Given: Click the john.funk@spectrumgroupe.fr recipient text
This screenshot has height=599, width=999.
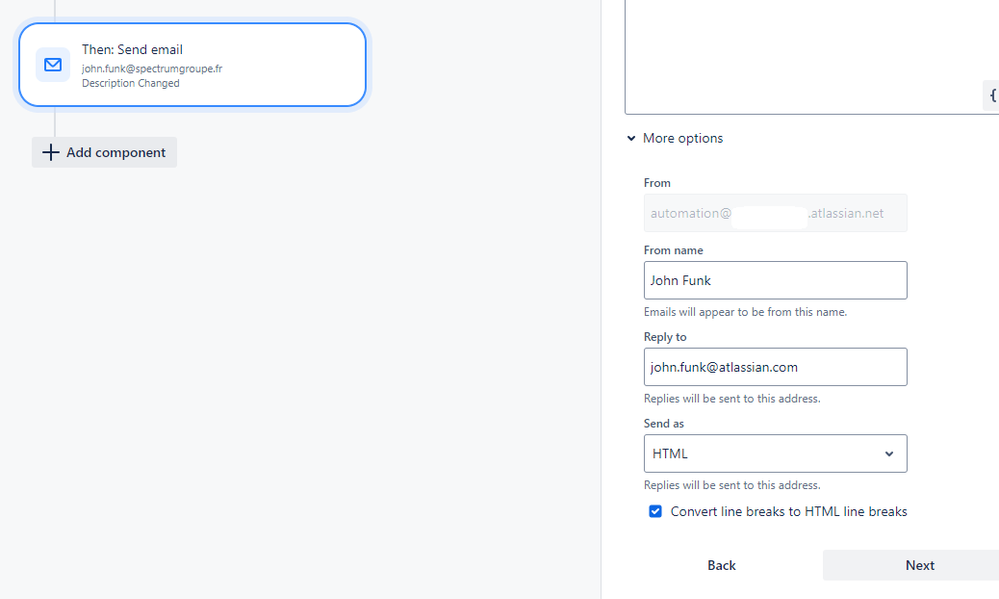Looking at the screenshot, I should tap(152, 69).
